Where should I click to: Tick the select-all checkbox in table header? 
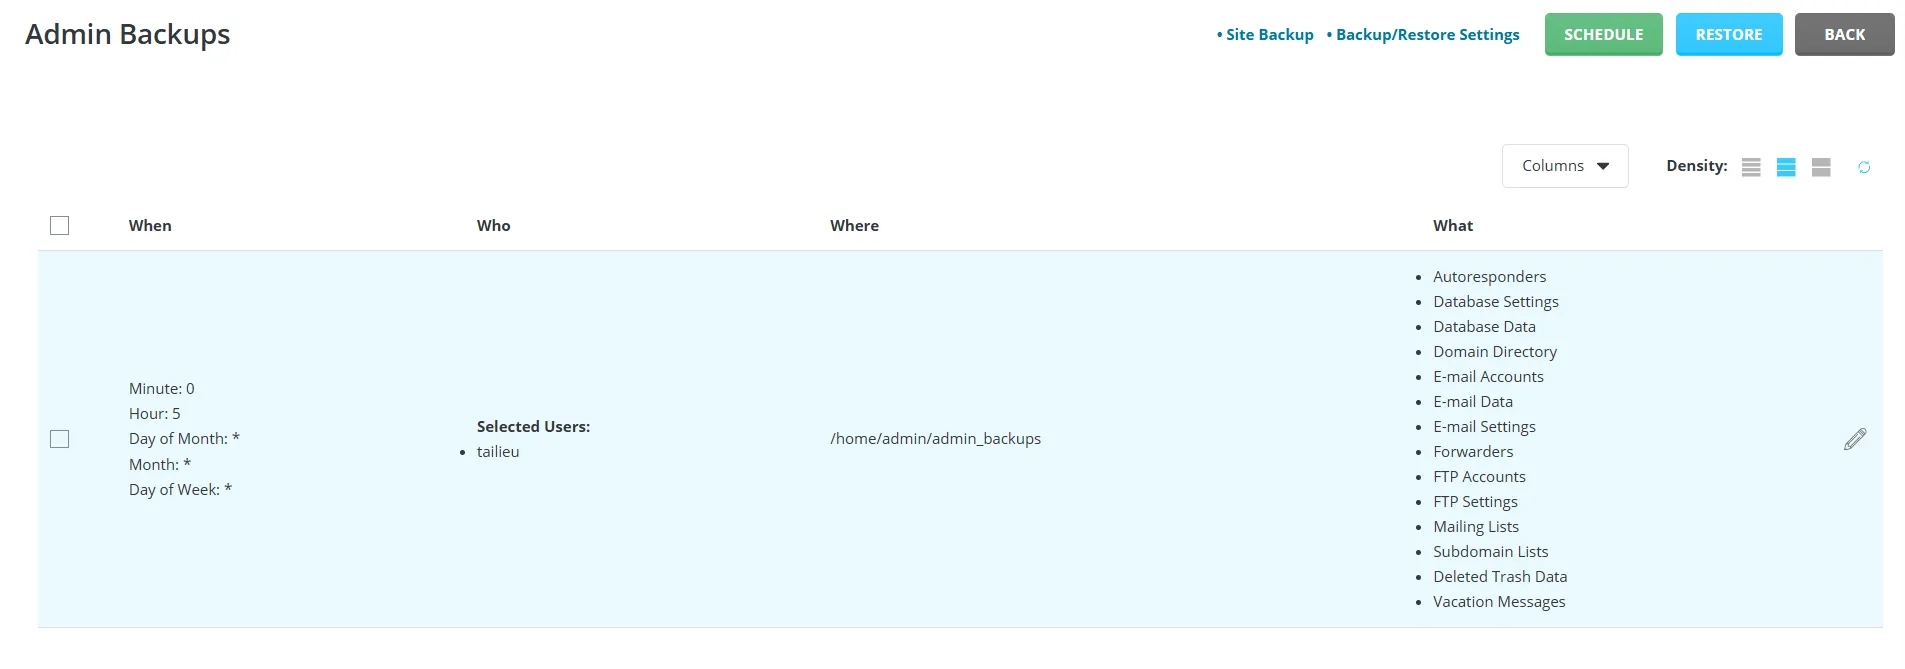click(x=60, y=226)
